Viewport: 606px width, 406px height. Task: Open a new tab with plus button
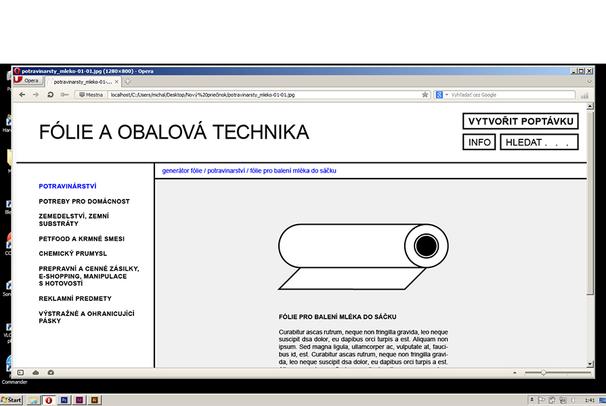coord(125,81)
